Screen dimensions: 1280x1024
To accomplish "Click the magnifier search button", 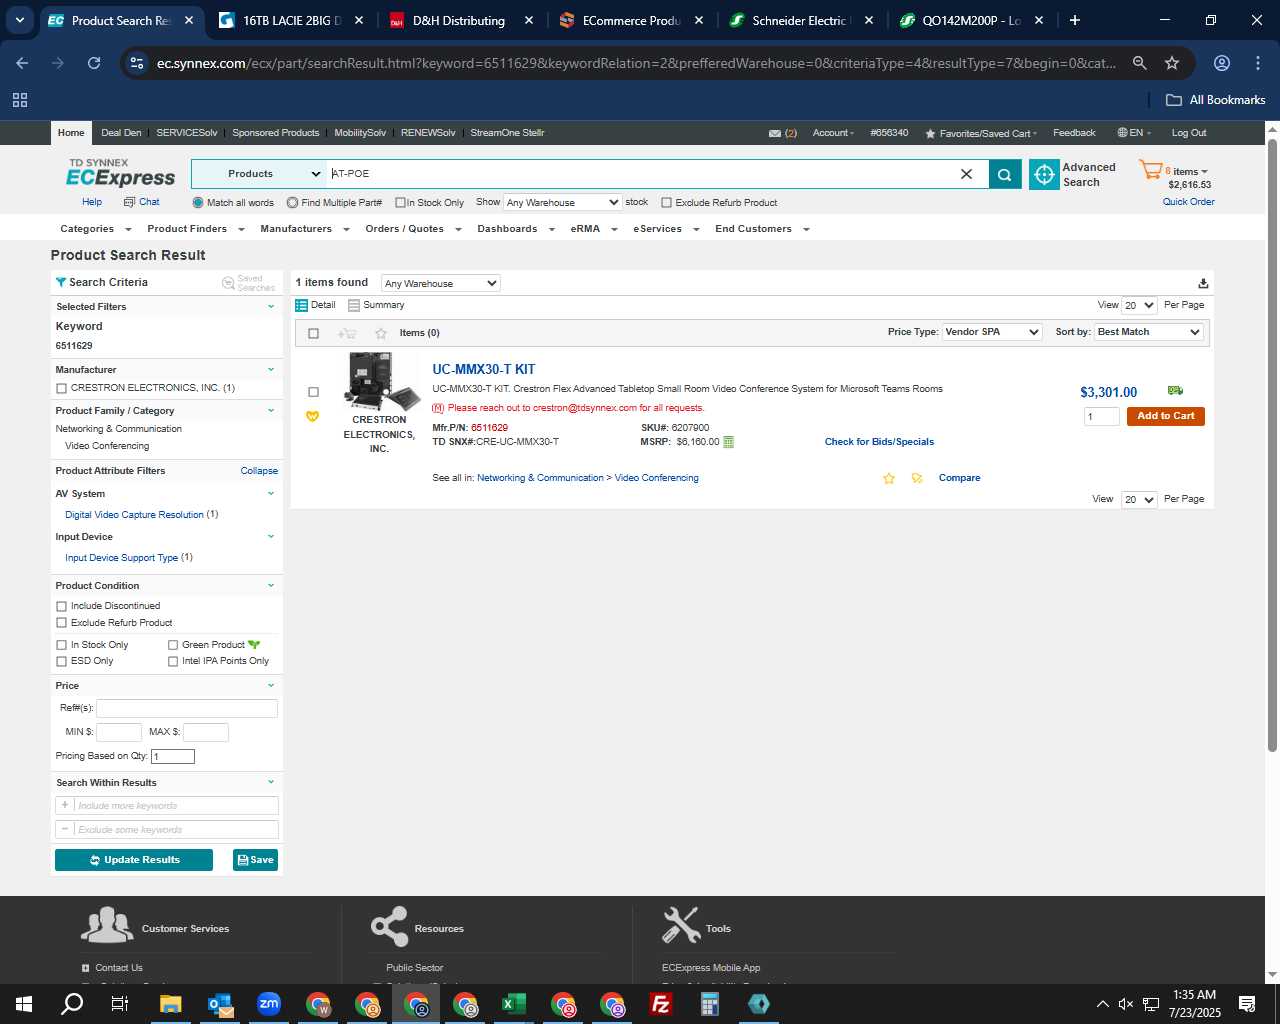I will [x=1004, y=174].
